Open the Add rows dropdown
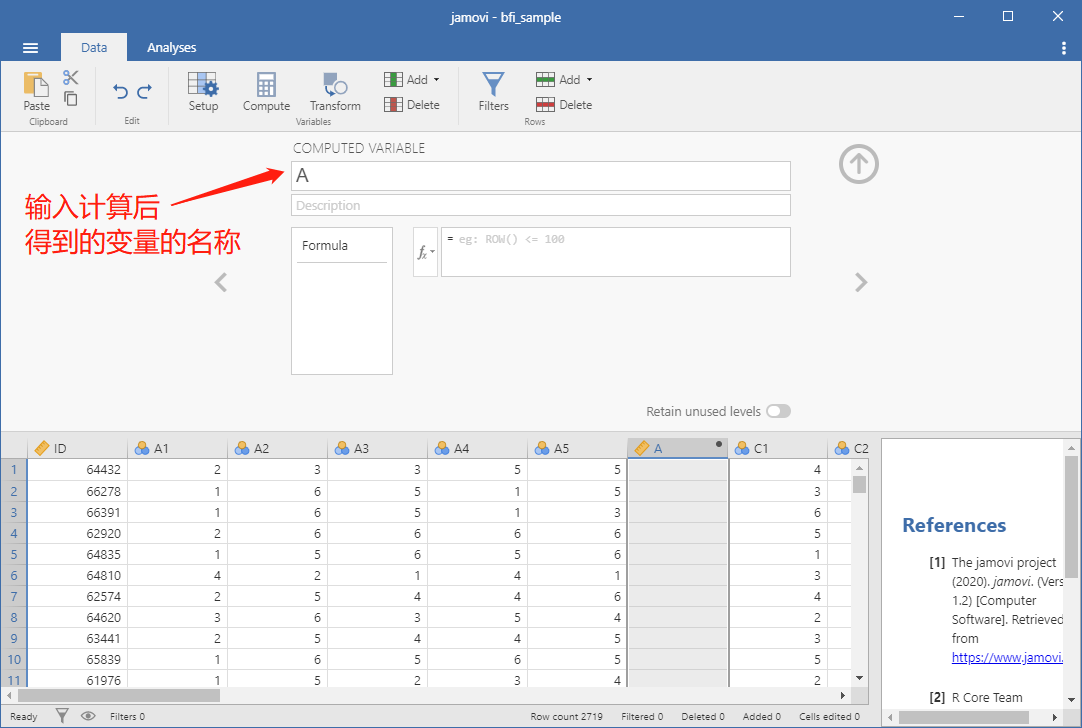 564,79
